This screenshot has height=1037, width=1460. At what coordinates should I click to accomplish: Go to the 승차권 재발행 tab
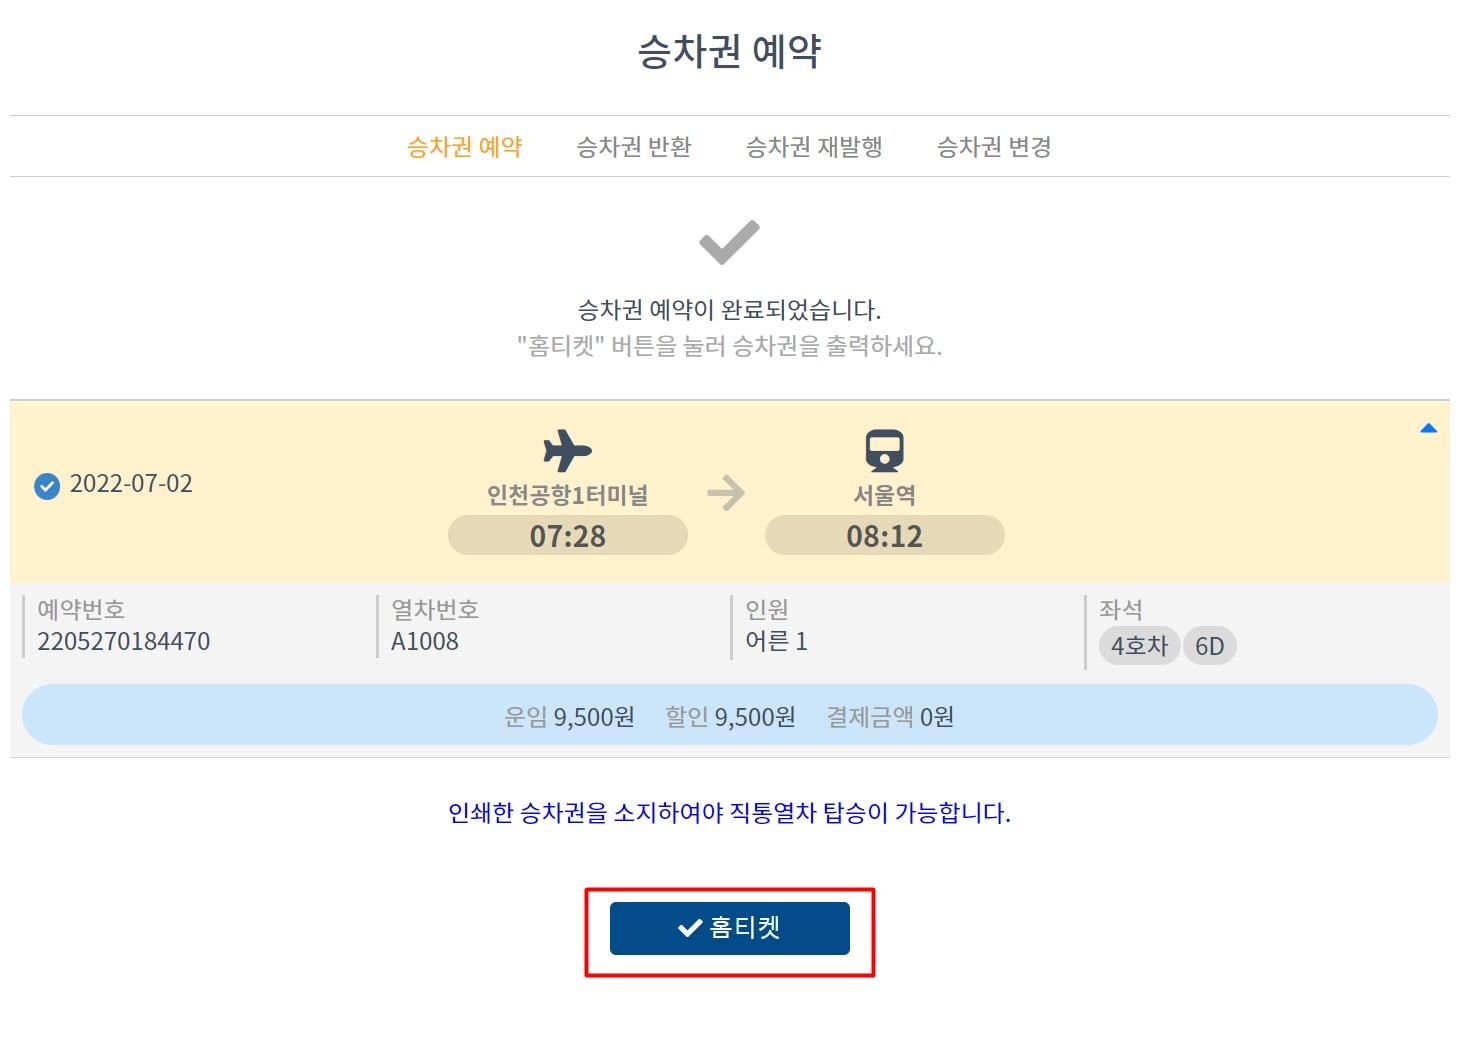[813, 147]
